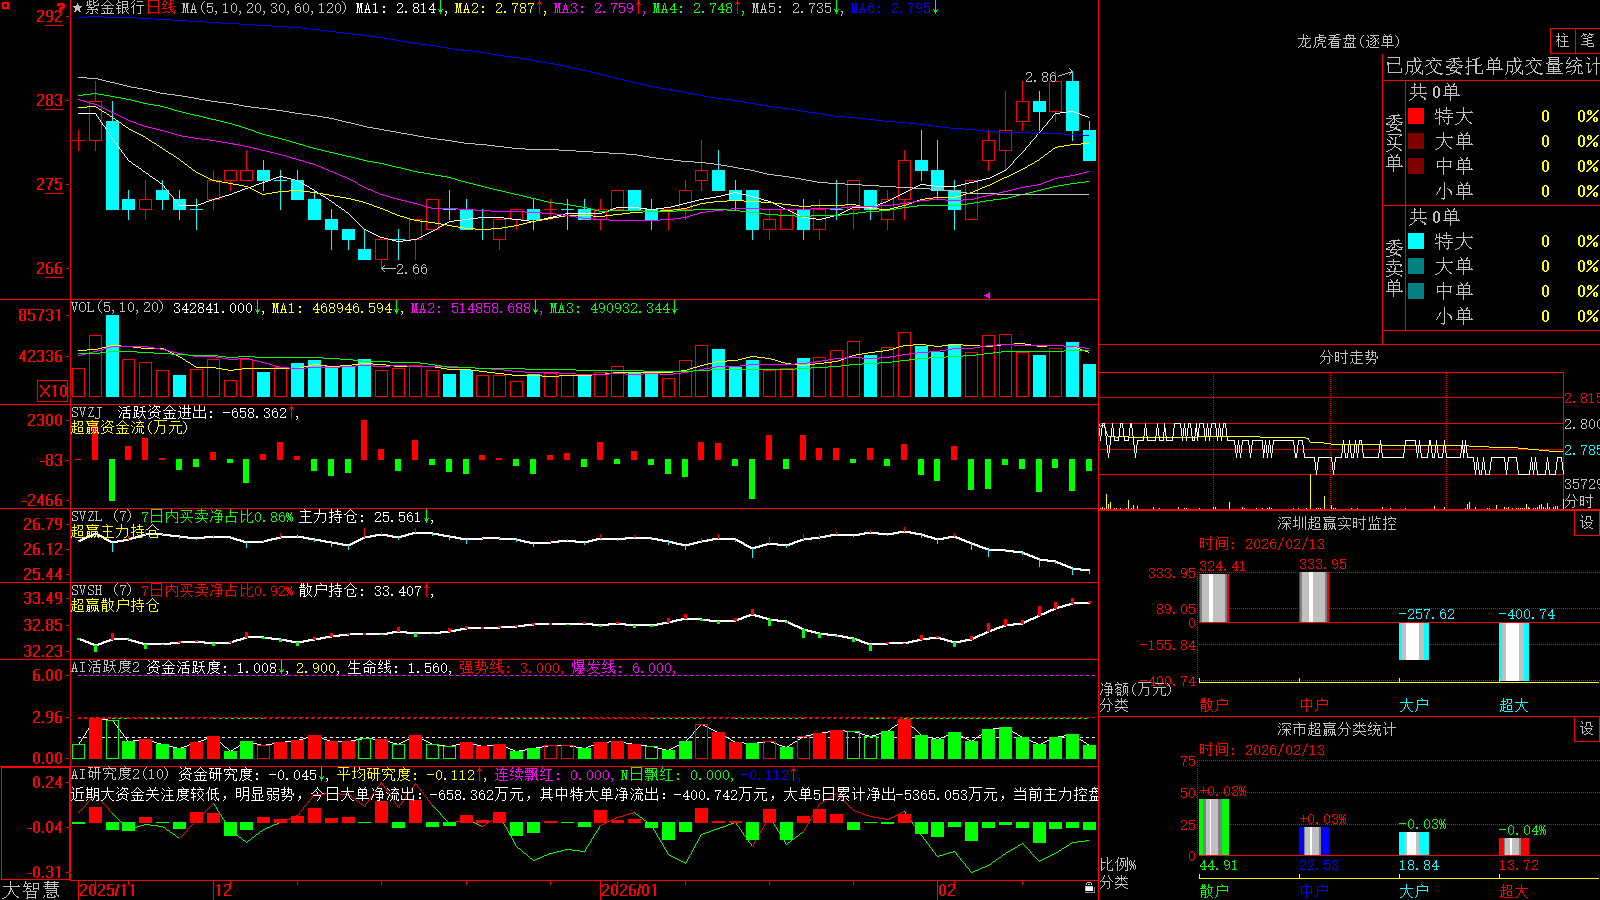Open 设 settings for 深市超赢分类统计
Viewport: 1600px width, 900px height.
[1587, 729]
